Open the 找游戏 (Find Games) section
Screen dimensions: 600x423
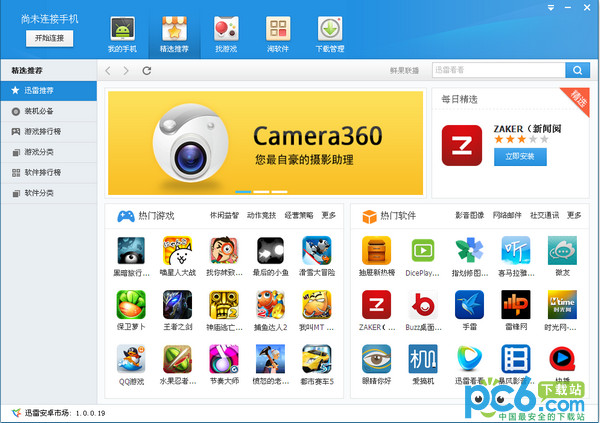226,33
